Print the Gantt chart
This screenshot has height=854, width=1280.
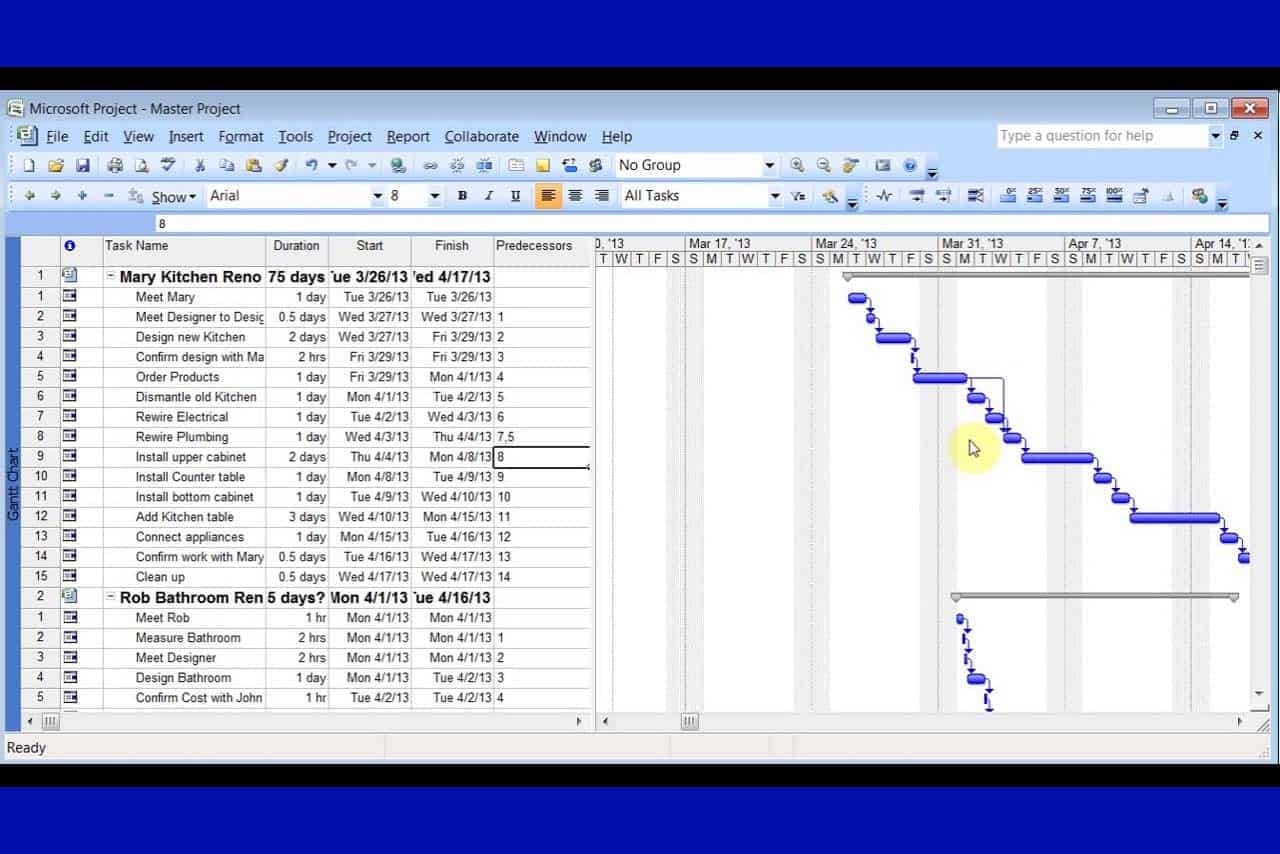(115, 166)
